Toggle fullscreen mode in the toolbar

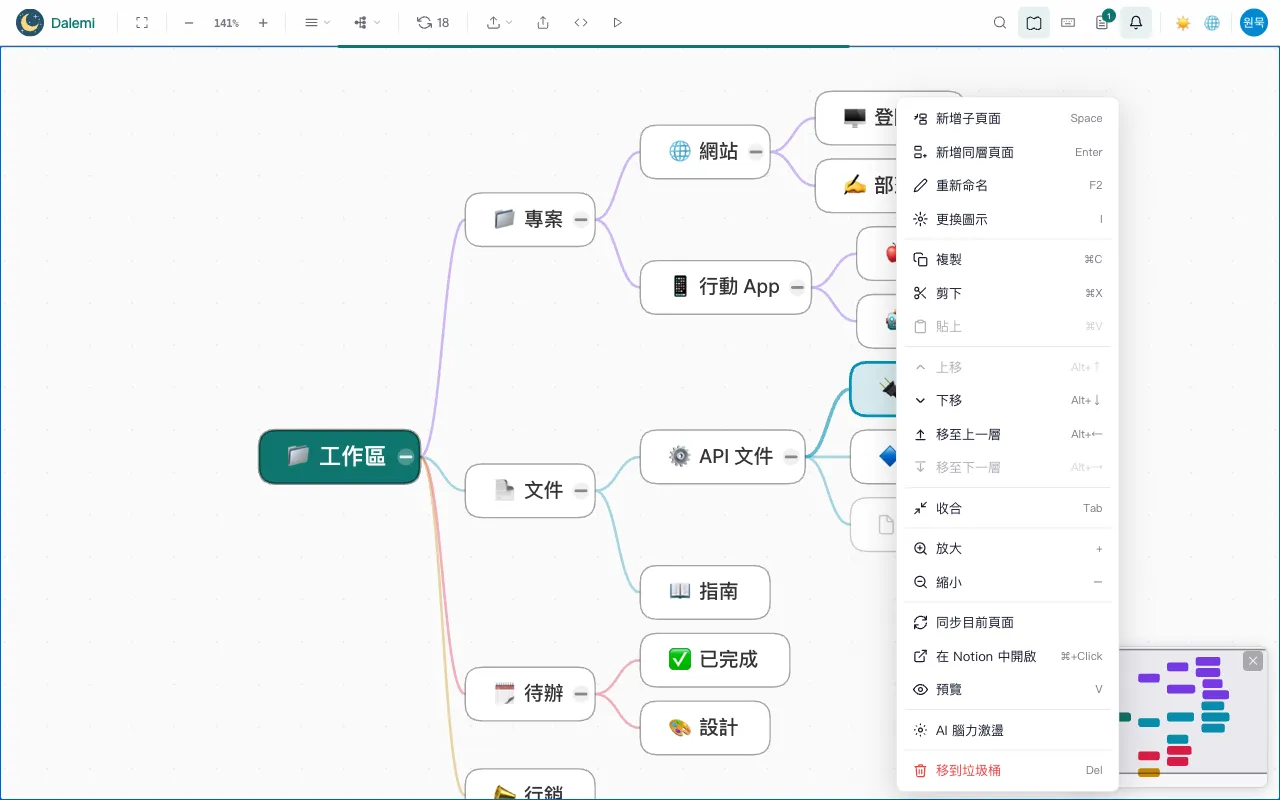point(142,22)
